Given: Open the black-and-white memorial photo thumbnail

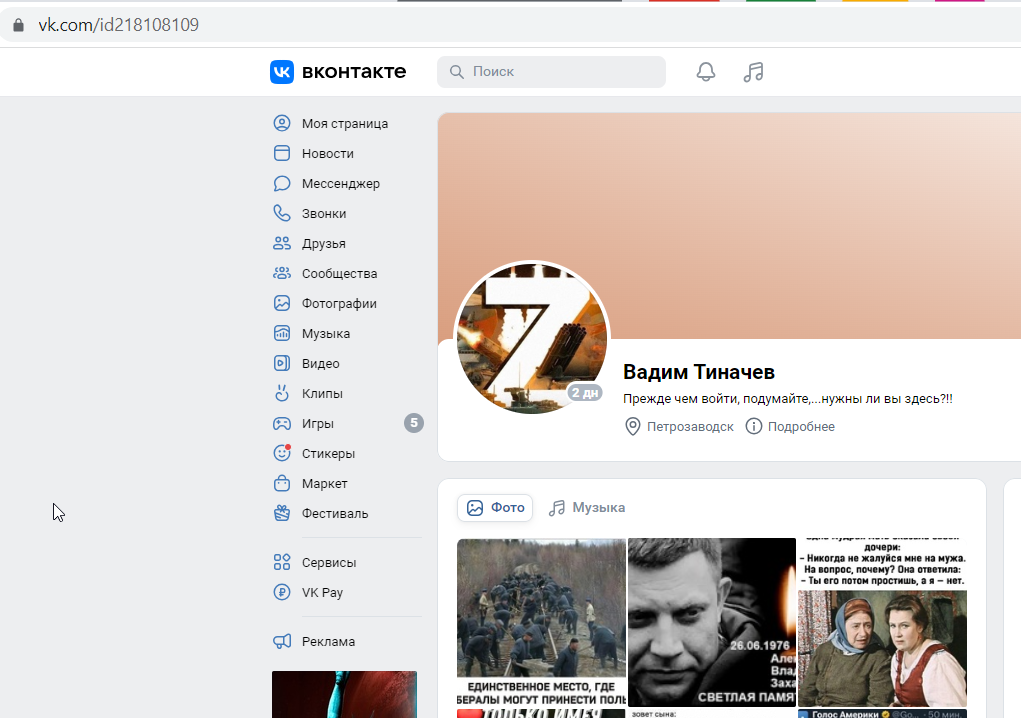Looking at the screenshot, I should click(x=712, y=622).
